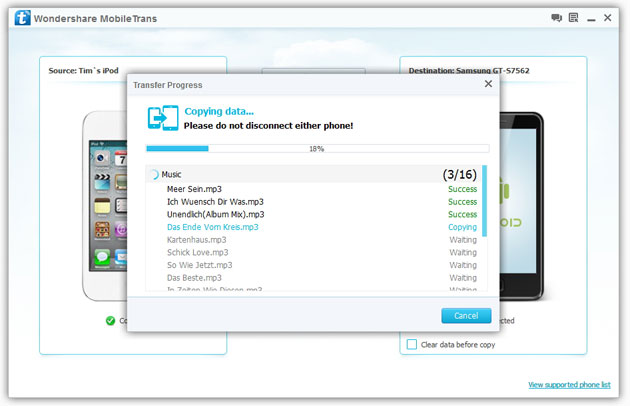Click the (3/16) music file counter

460,174
